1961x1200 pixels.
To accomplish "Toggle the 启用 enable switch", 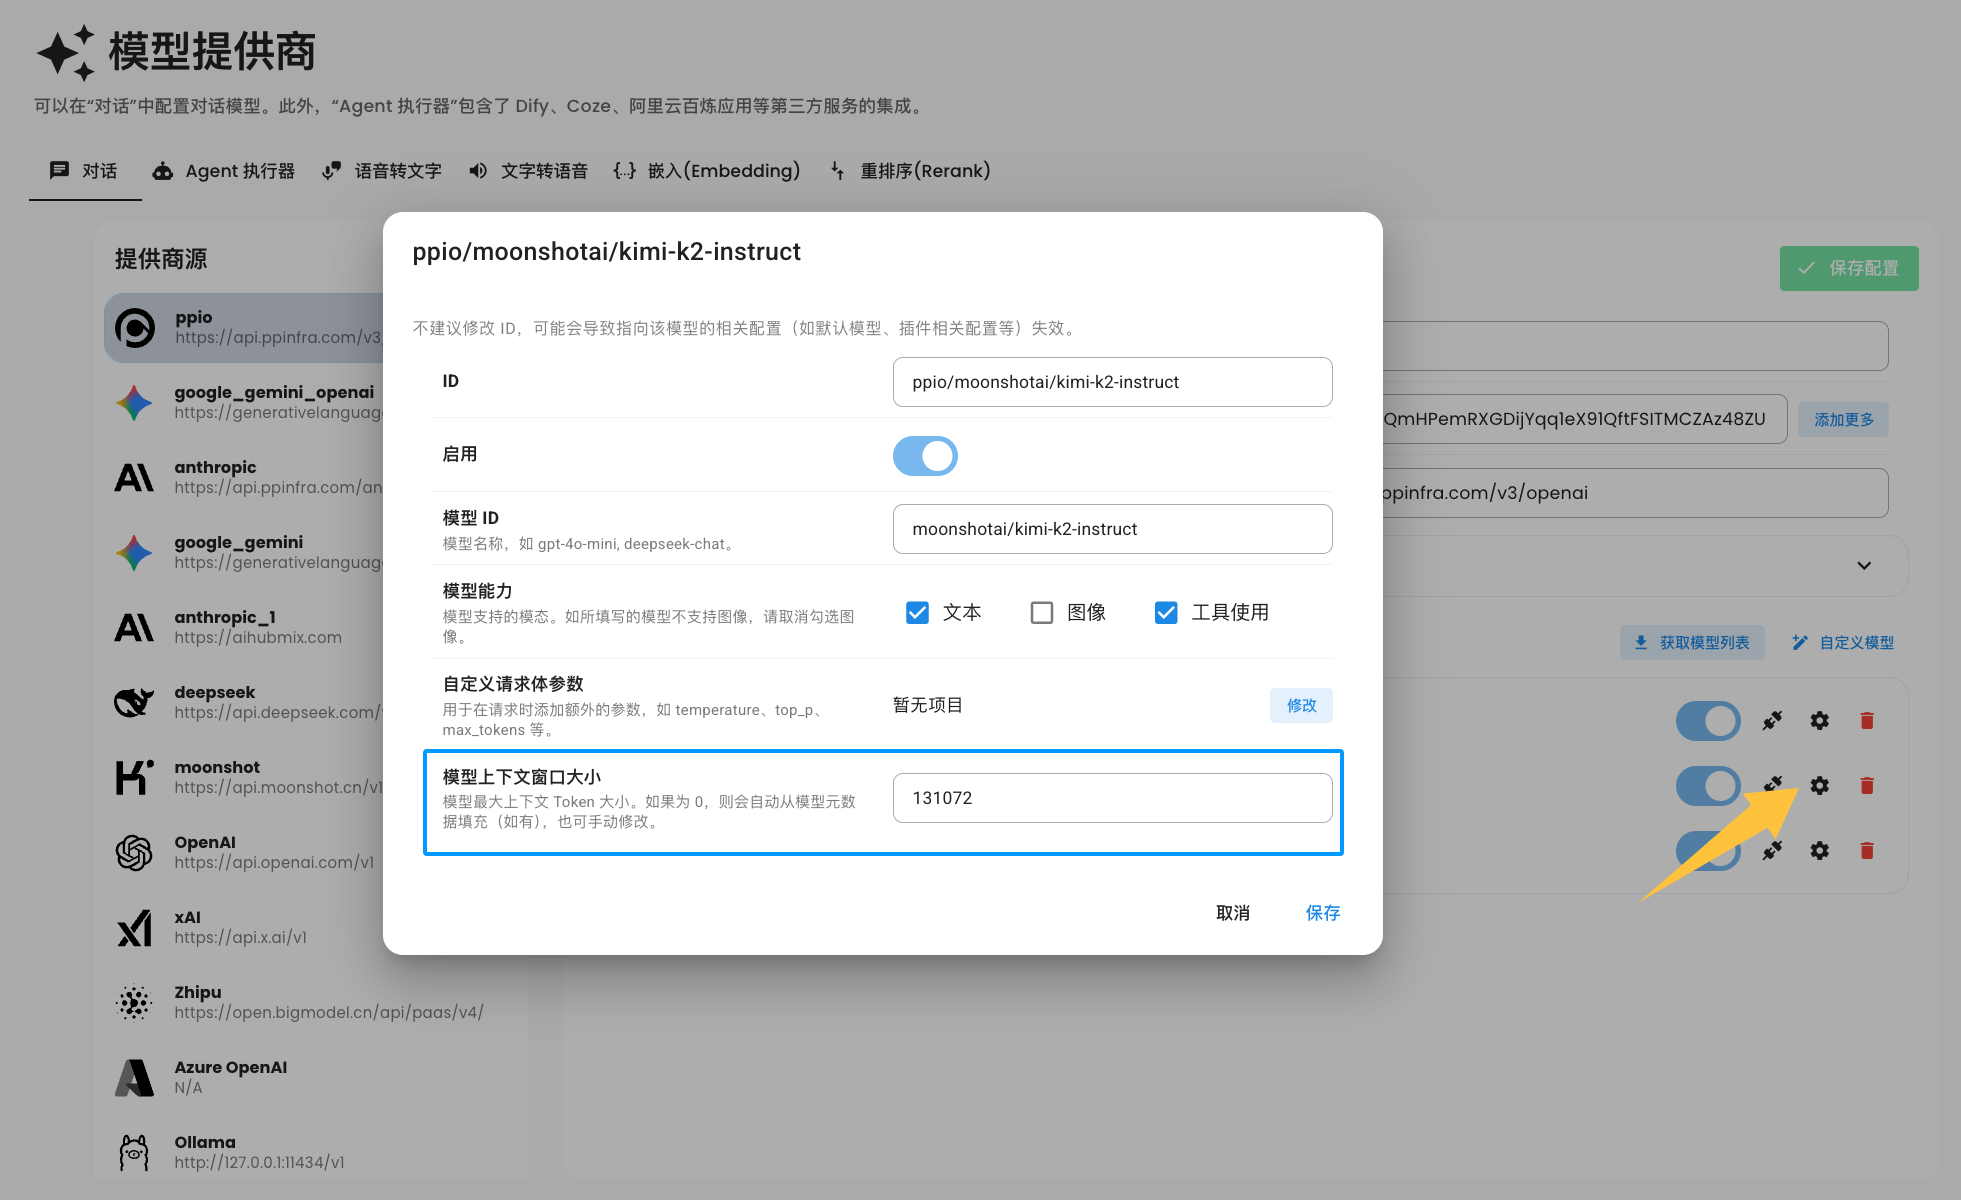I will click(x=924, y=456).
